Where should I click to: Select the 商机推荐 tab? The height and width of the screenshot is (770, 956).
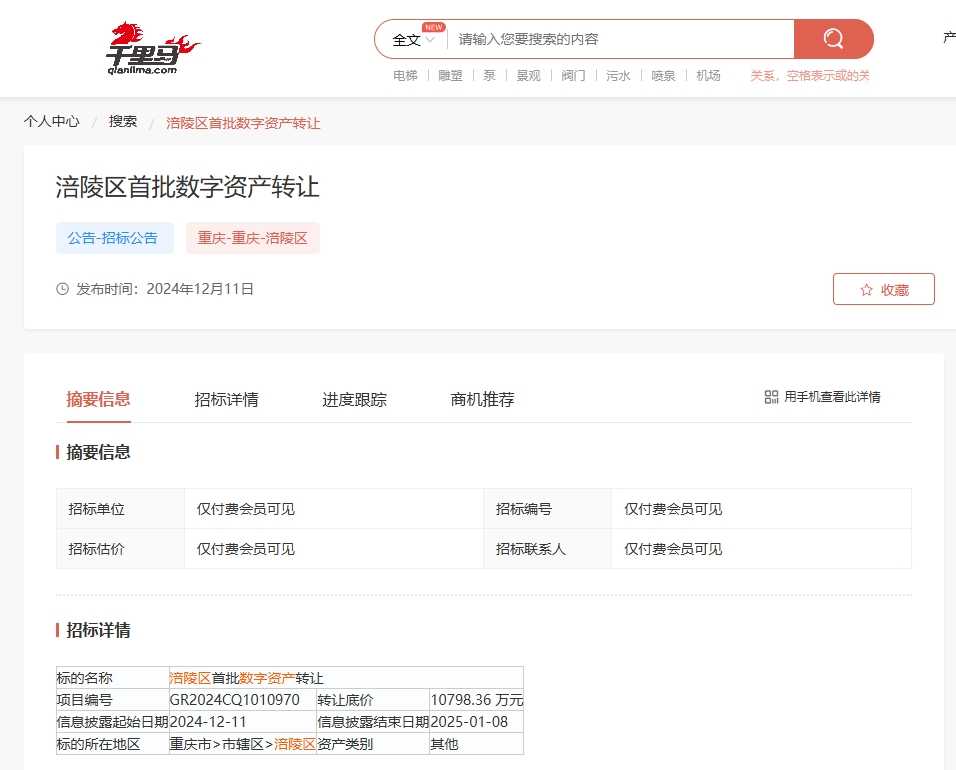(482, 400)
